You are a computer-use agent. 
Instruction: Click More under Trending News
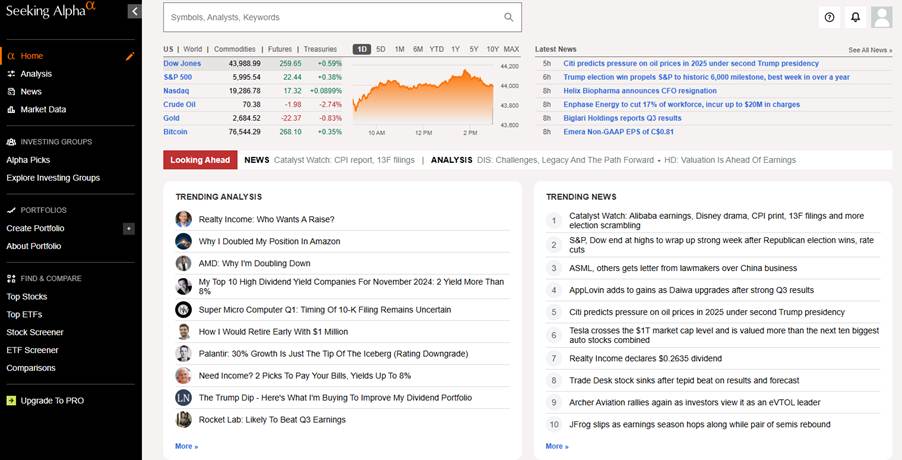[x=557, y=446]
